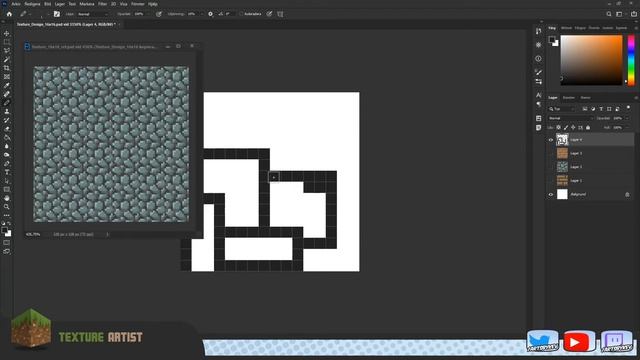Open the Notes panel icon in dock
Image resolution: width=640 pixels, height=360 pixels.
[538, 127]
